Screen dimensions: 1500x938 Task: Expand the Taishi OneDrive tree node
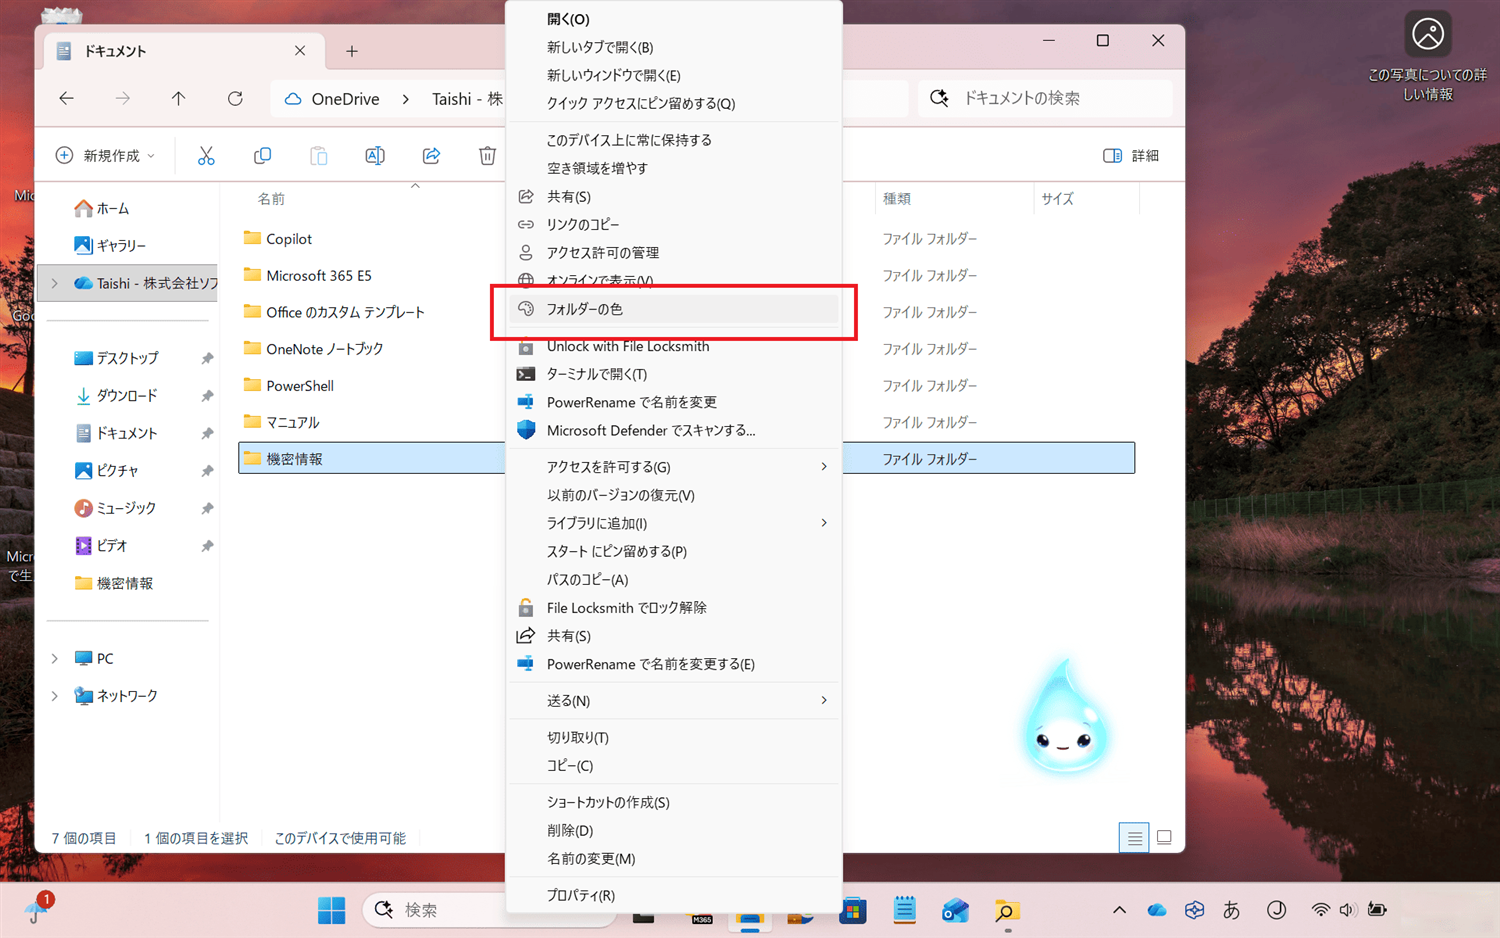(x=55, y=284)
